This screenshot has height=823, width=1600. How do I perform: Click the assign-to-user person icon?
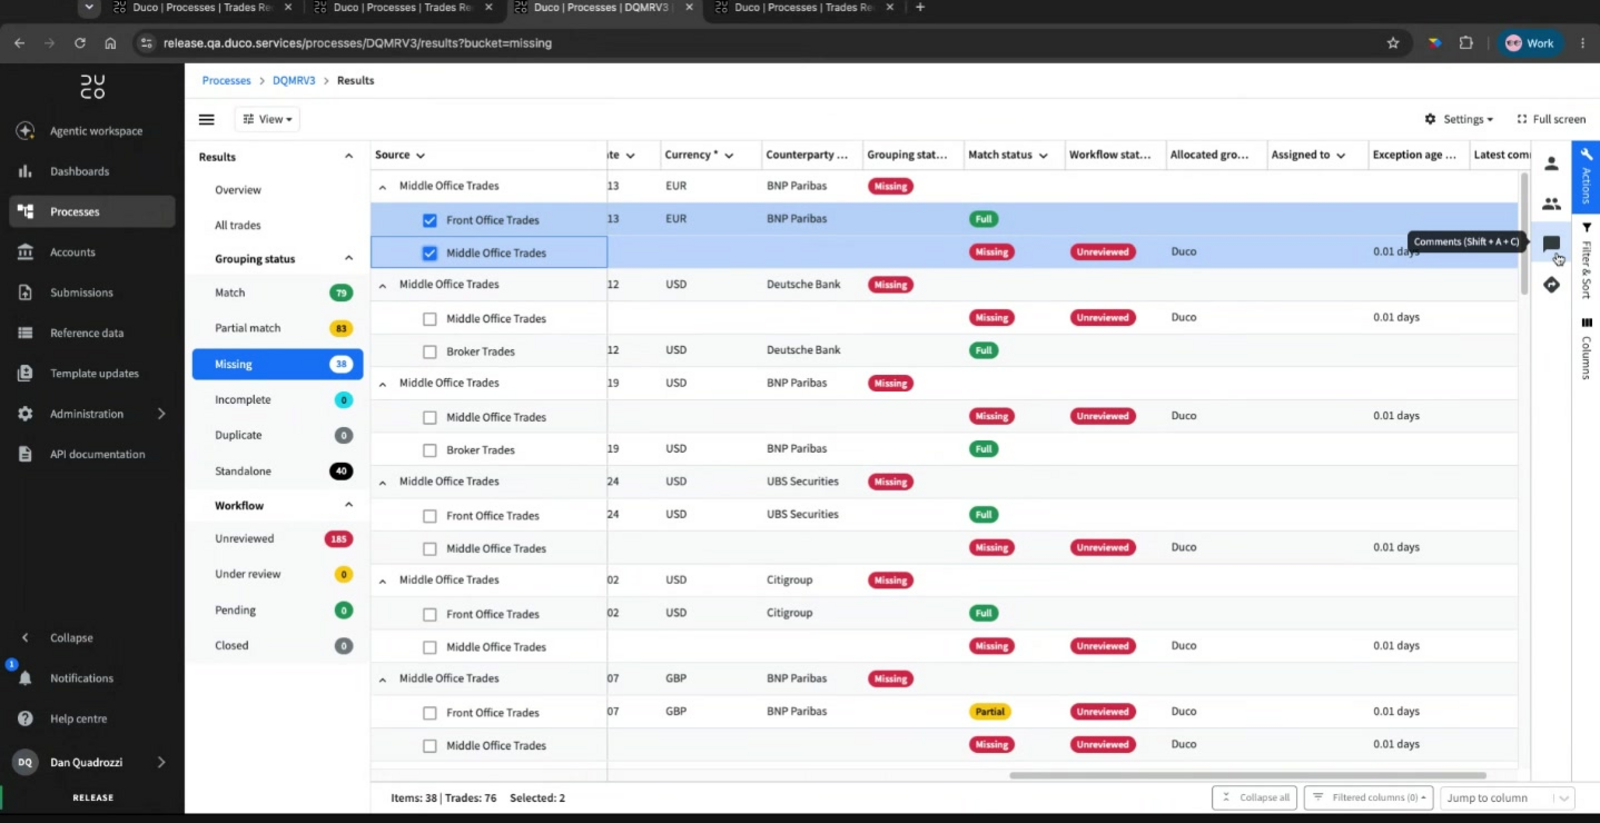pos(1551,163)
